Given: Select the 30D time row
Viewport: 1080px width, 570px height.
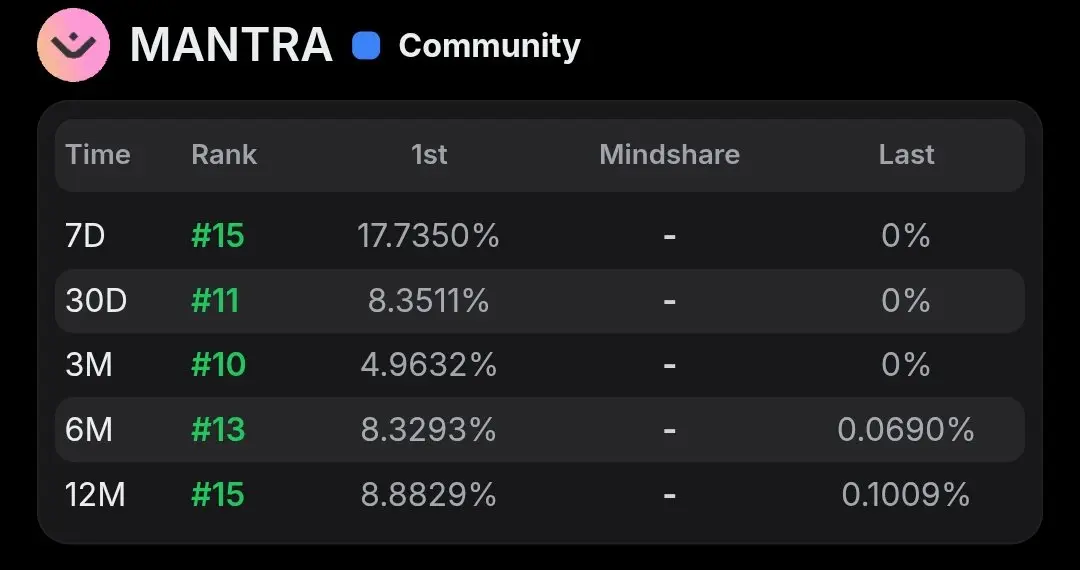Looking at the screenshot, I should pyautogui.click(x=540, y=301).
